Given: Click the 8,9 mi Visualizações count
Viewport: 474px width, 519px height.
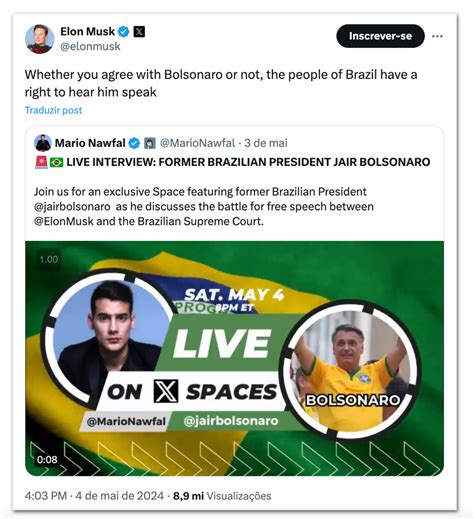Looking at the screenshot, I should [222, 496].
